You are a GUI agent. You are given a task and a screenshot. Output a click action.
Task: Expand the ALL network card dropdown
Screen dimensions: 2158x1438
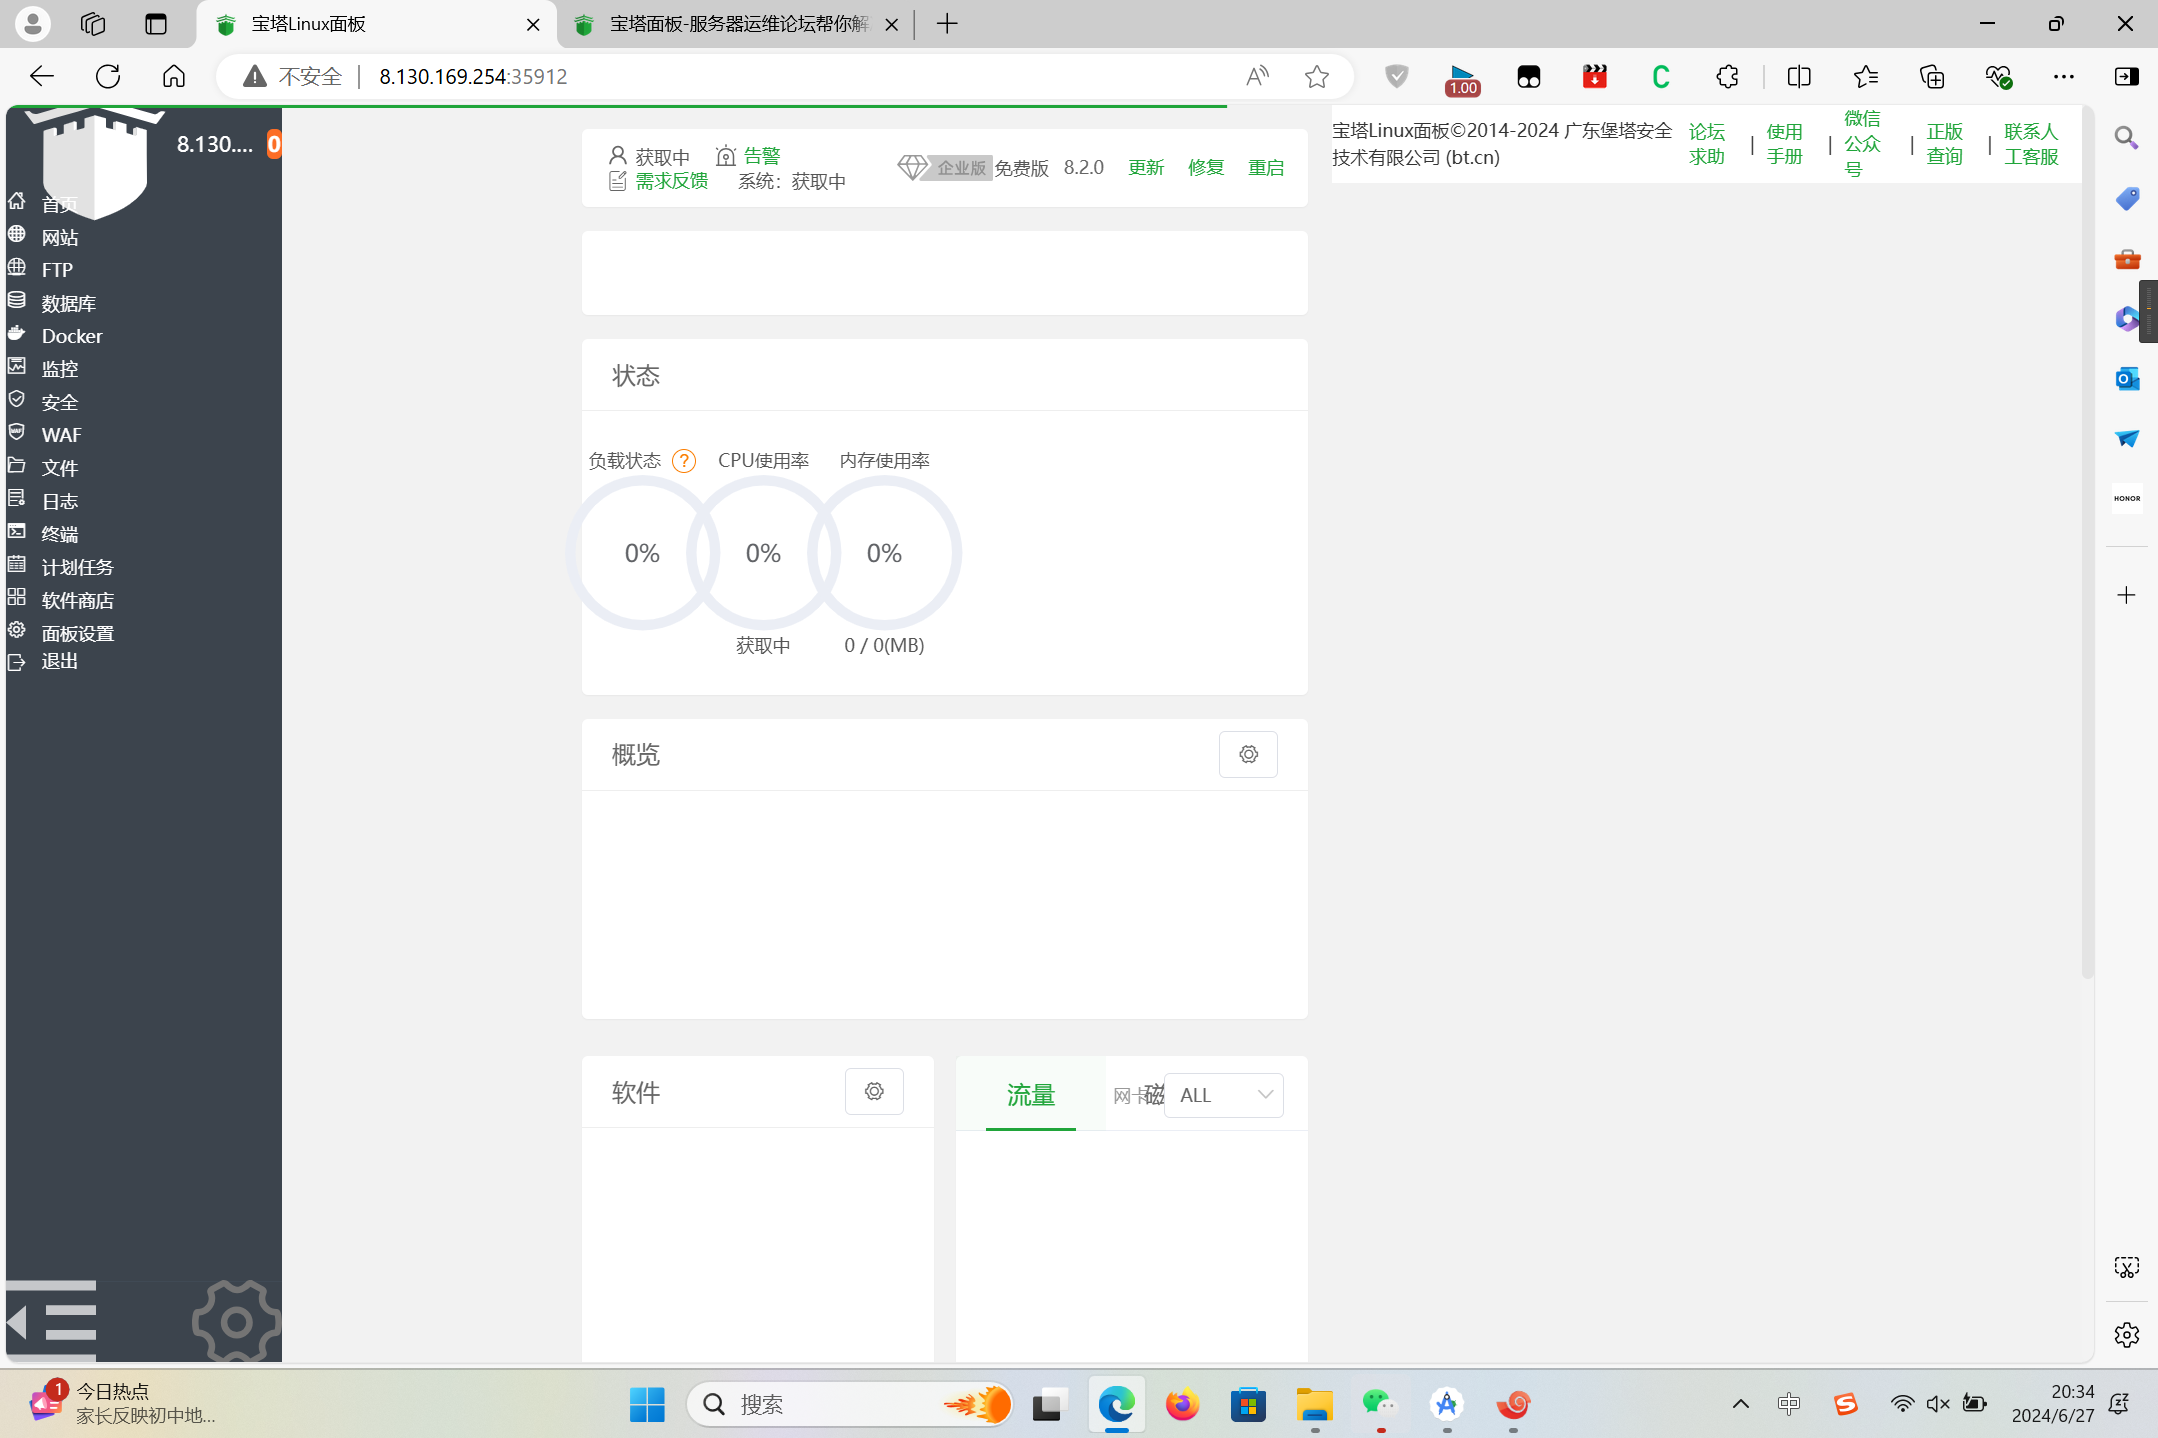pos(1224,1095)
